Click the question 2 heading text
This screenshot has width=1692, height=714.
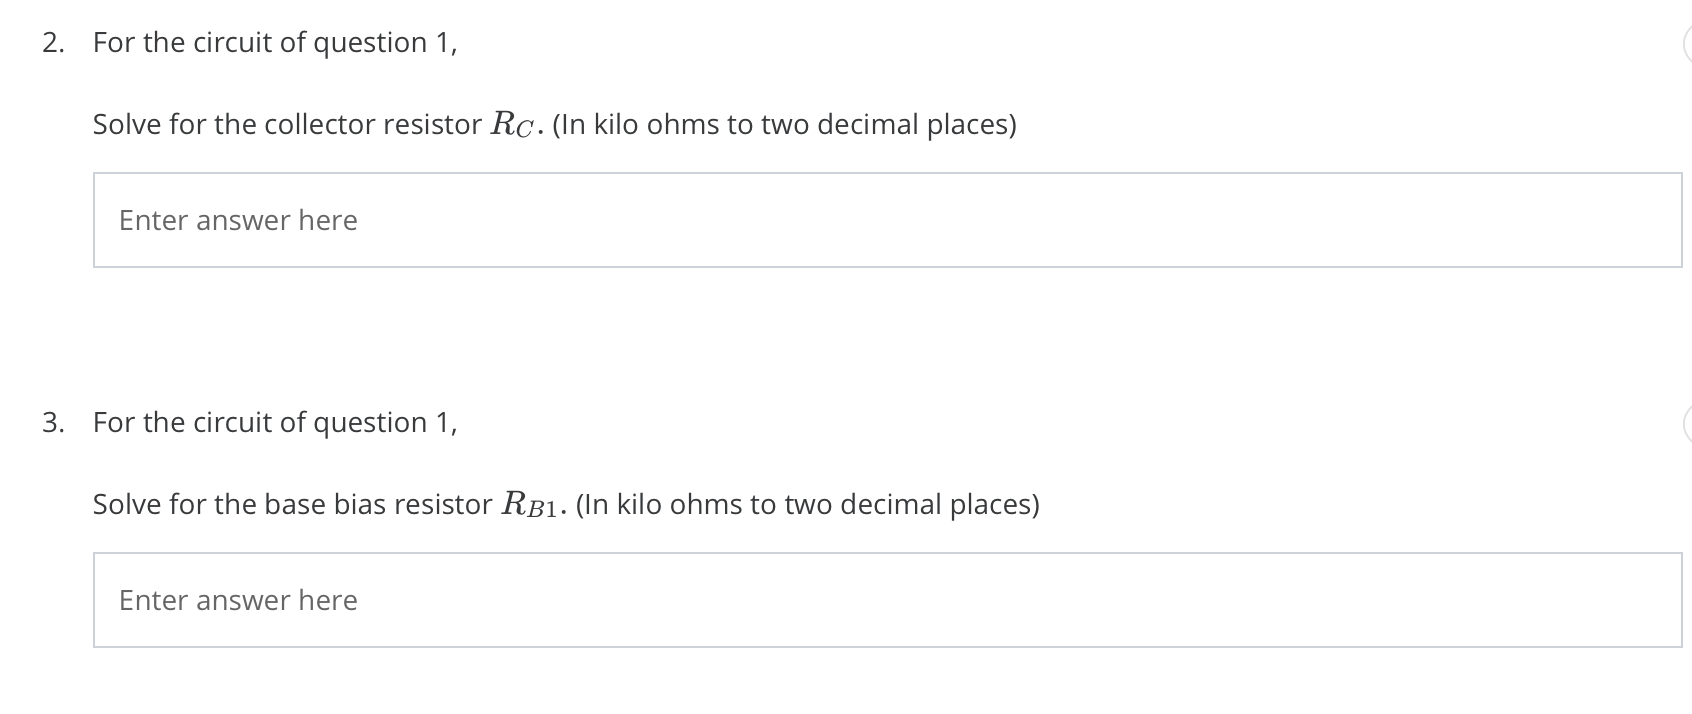(x=274, y=42)
